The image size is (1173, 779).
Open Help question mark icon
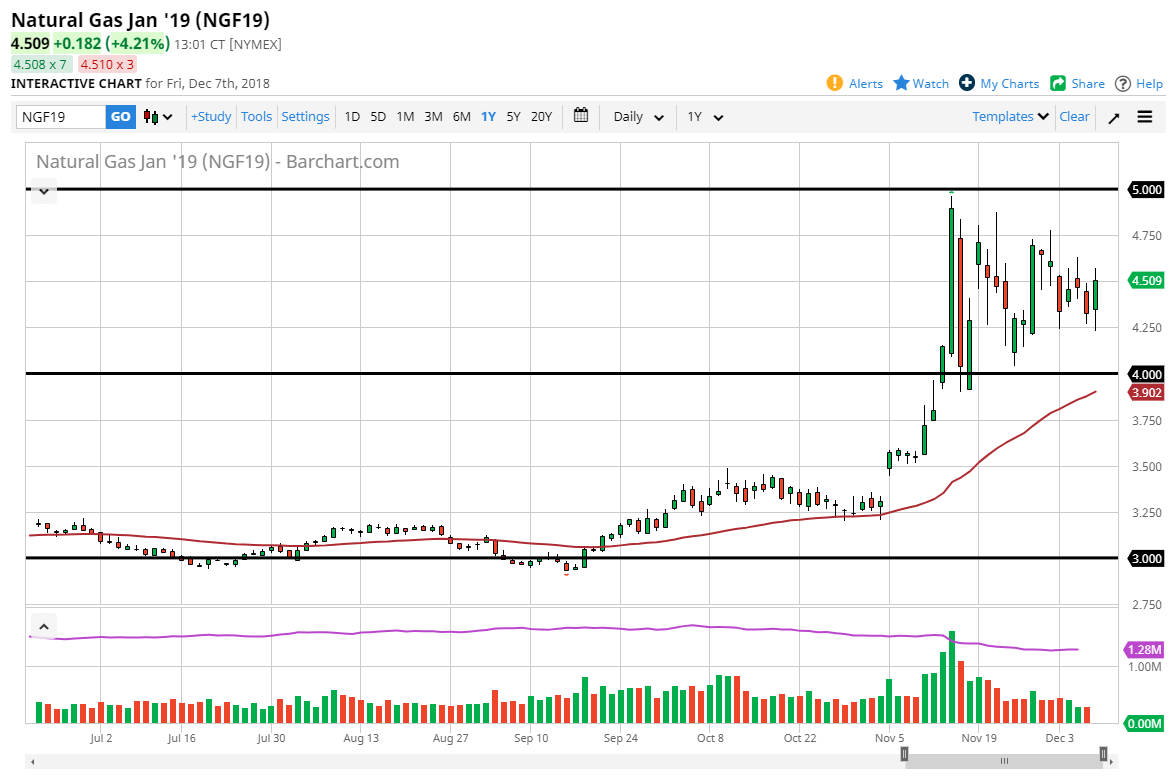click(1123, 83)
